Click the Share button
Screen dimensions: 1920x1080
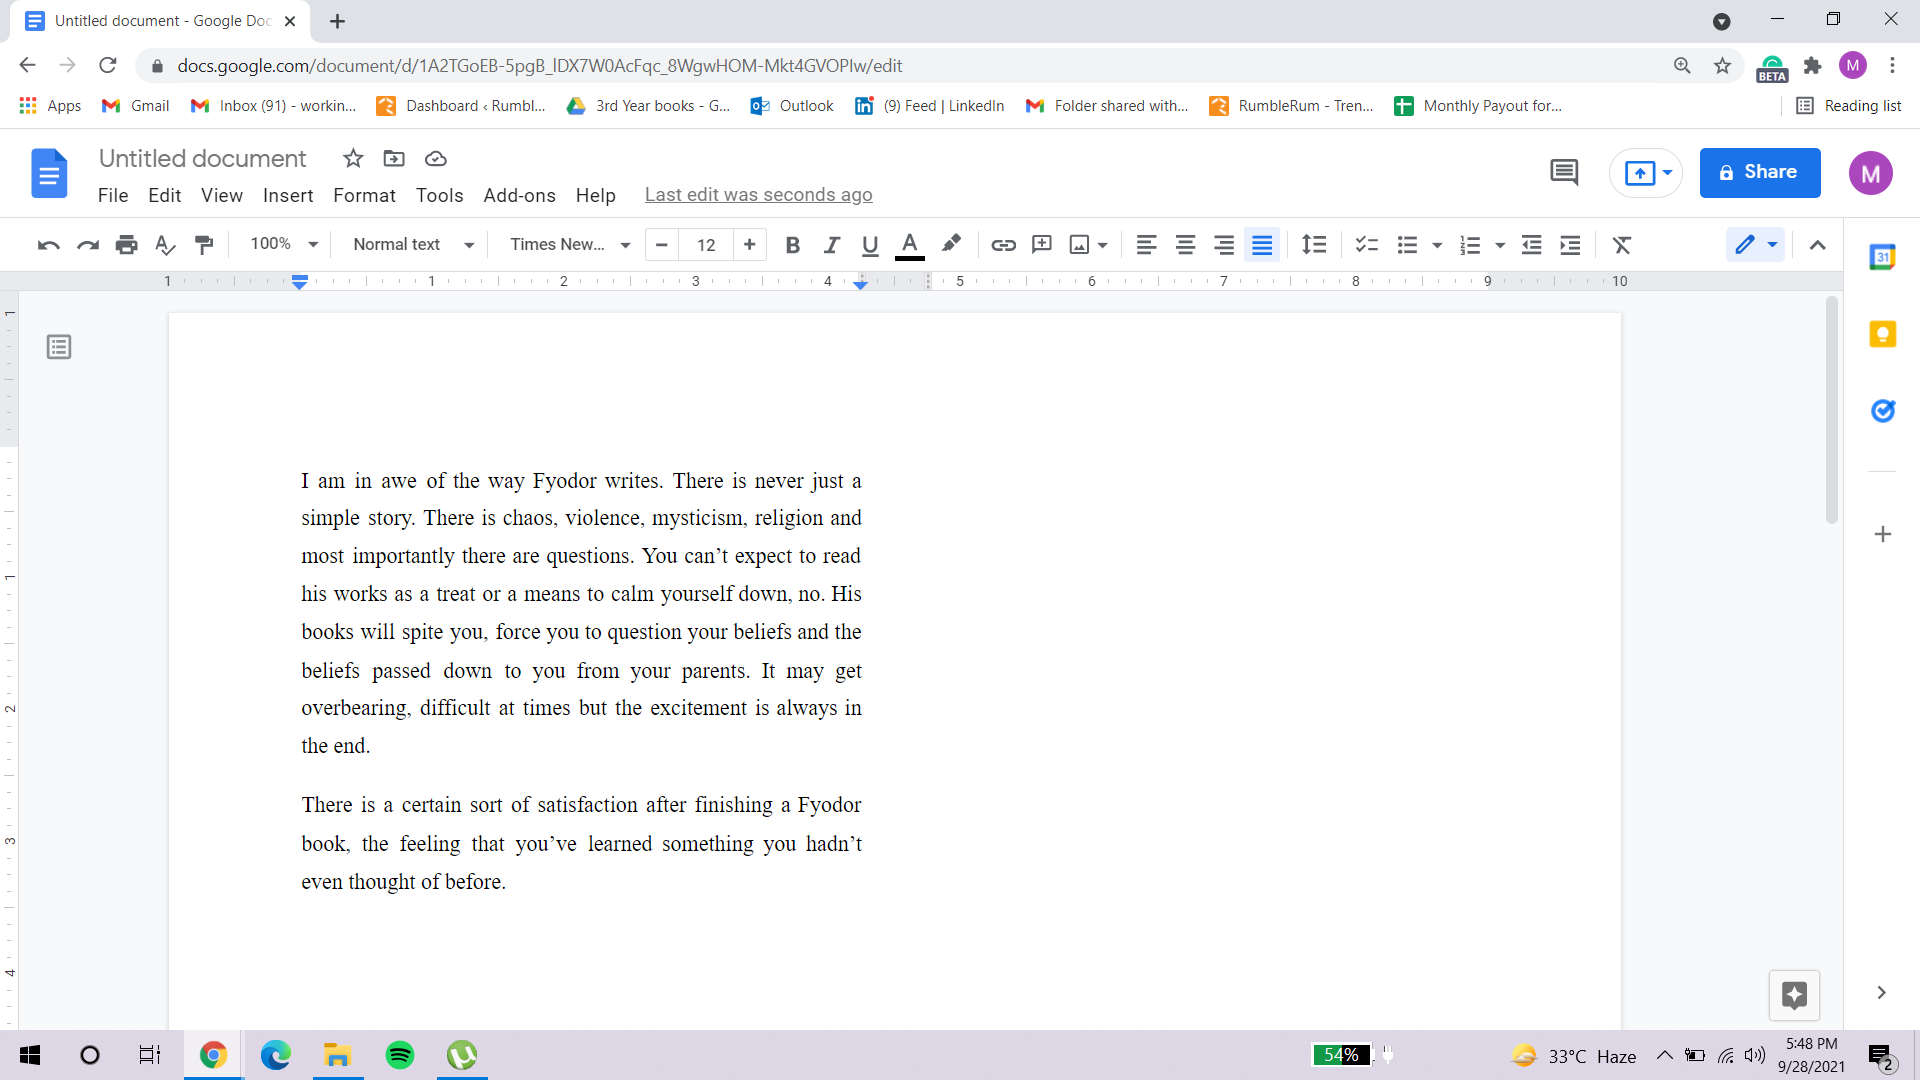pos(1759,172)
